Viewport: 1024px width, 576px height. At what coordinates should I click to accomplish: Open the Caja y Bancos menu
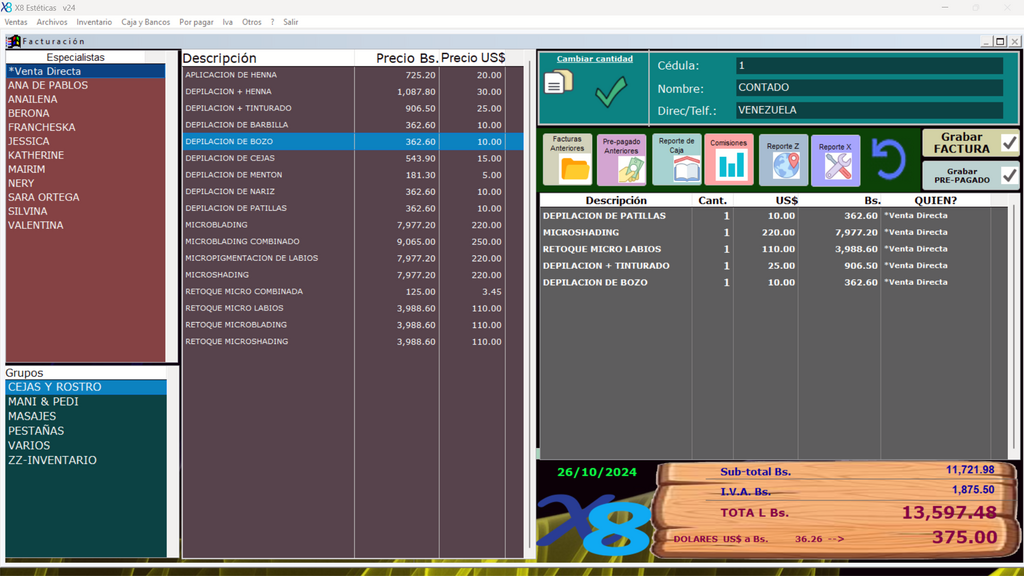click(145, 22)
